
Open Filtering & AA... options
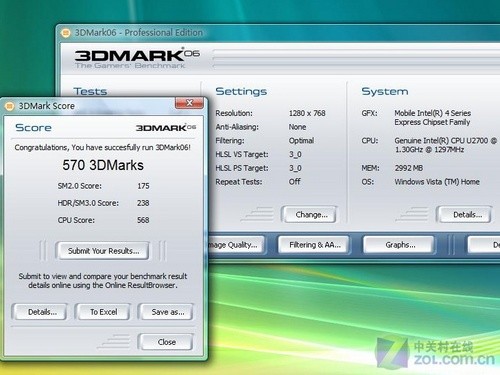coord(314,245)
